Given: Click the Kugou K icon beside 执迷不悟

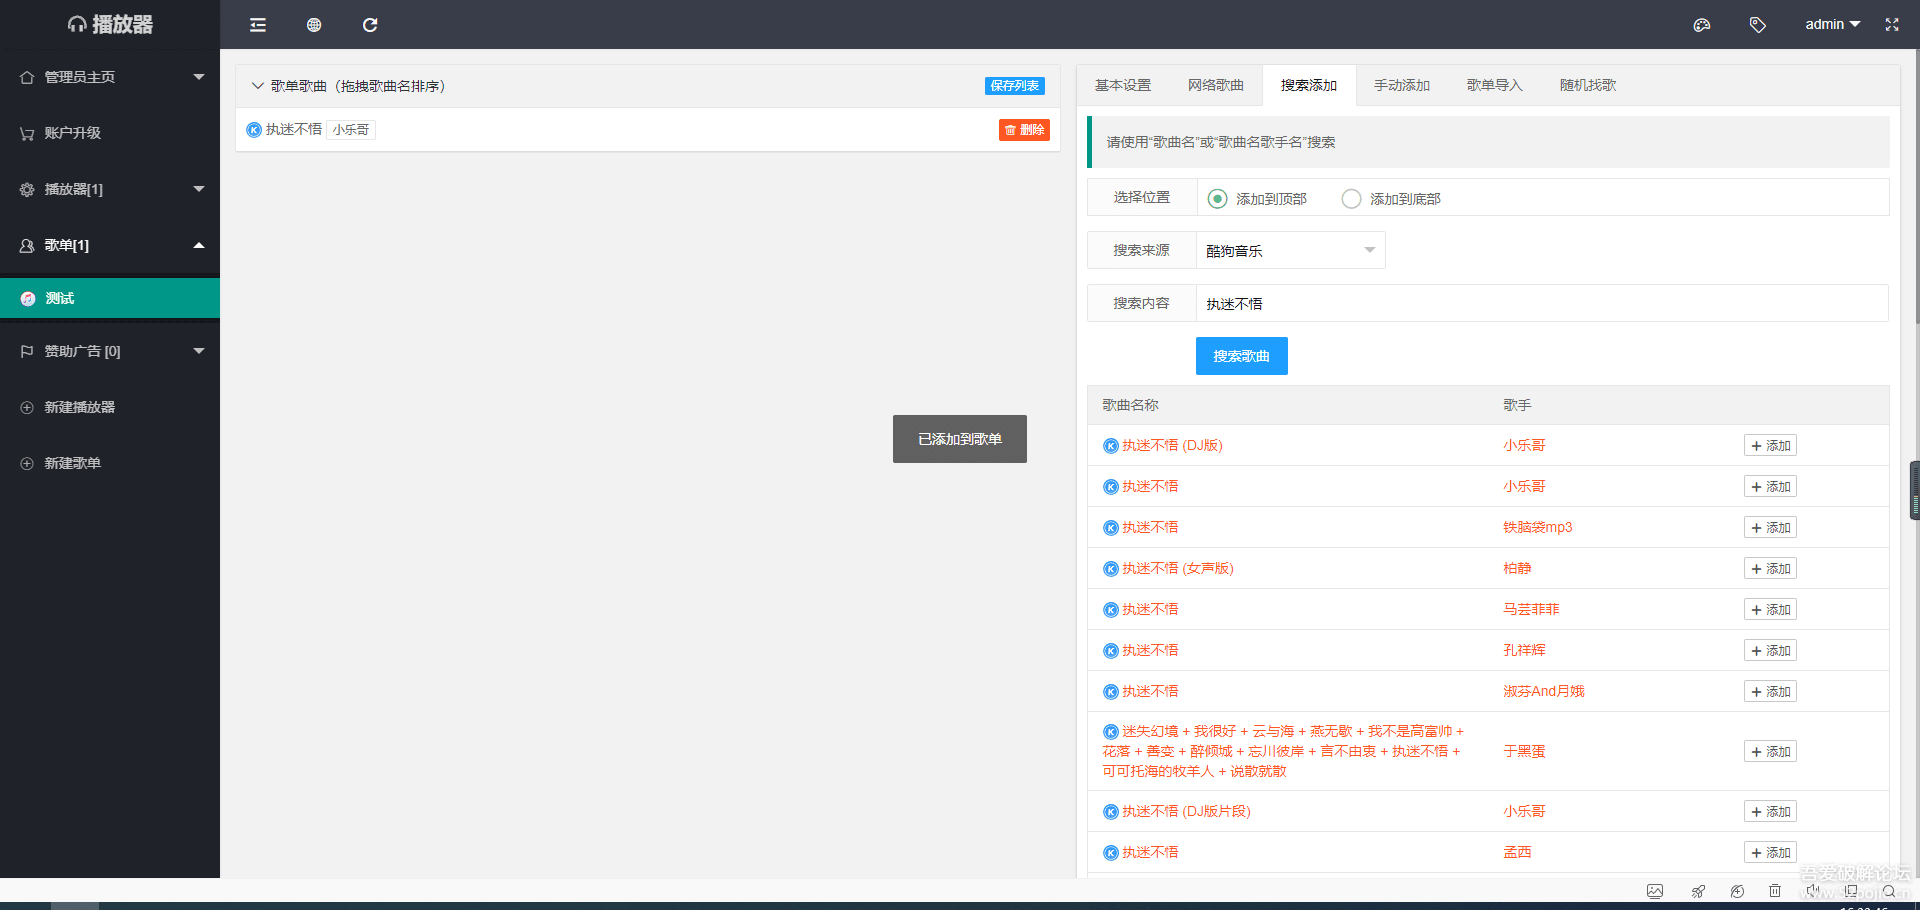Looking at the screenshot, I should (x=253, y=129).
